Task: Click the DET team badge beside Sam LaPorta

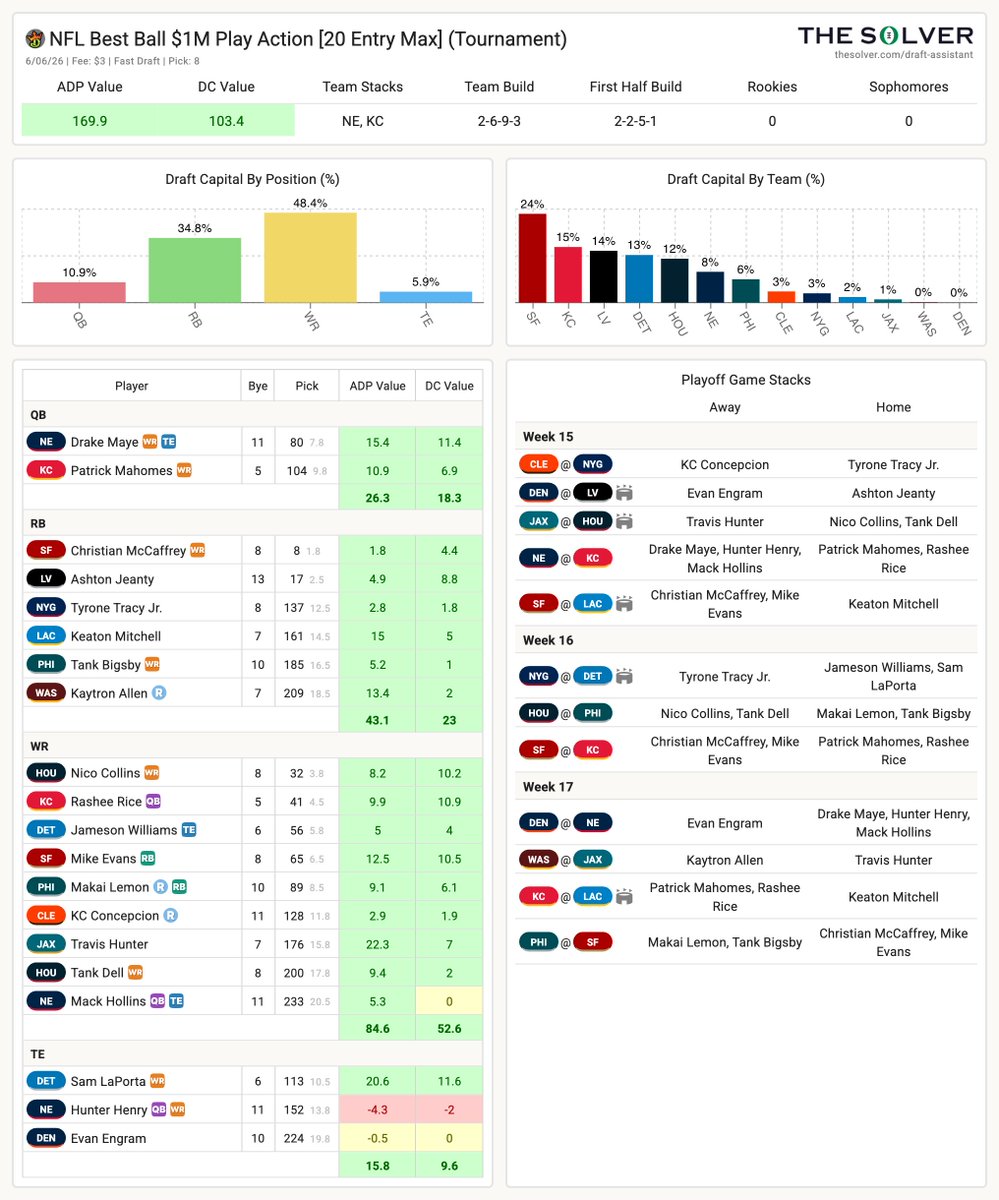Action: pos(45,1081)
